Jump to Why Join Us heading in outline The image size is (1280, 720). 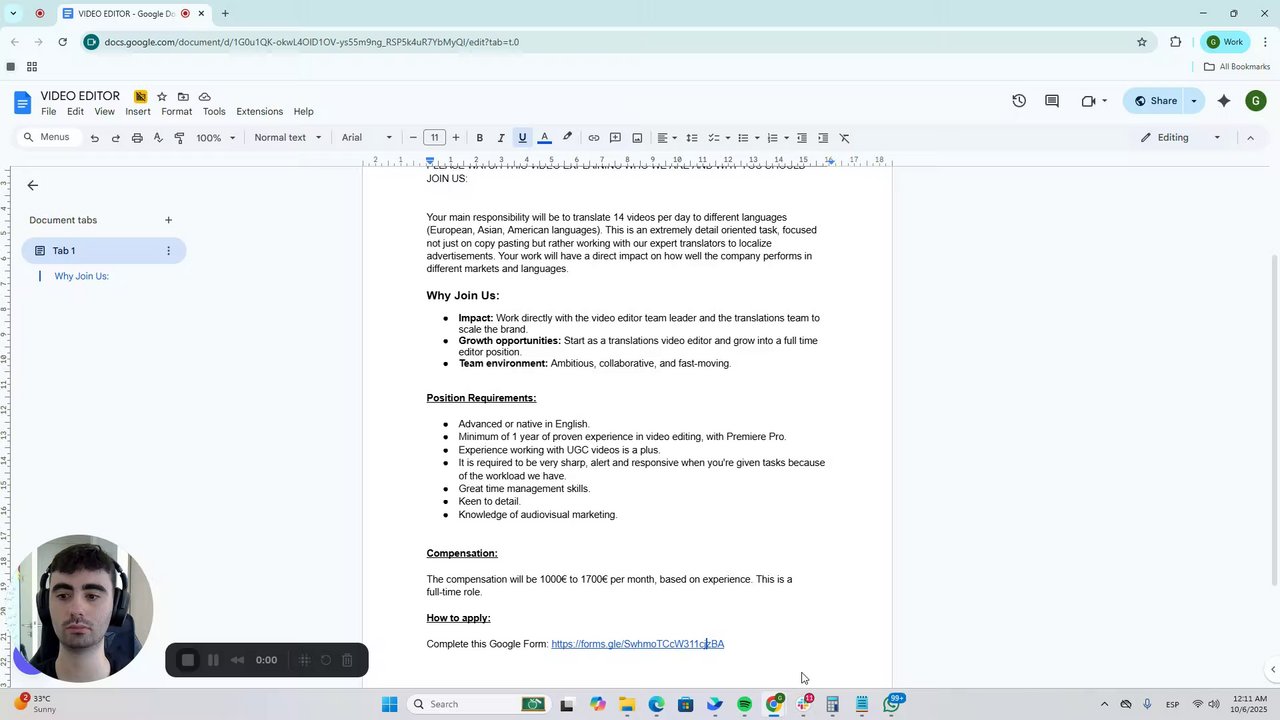tap(82, 277)
